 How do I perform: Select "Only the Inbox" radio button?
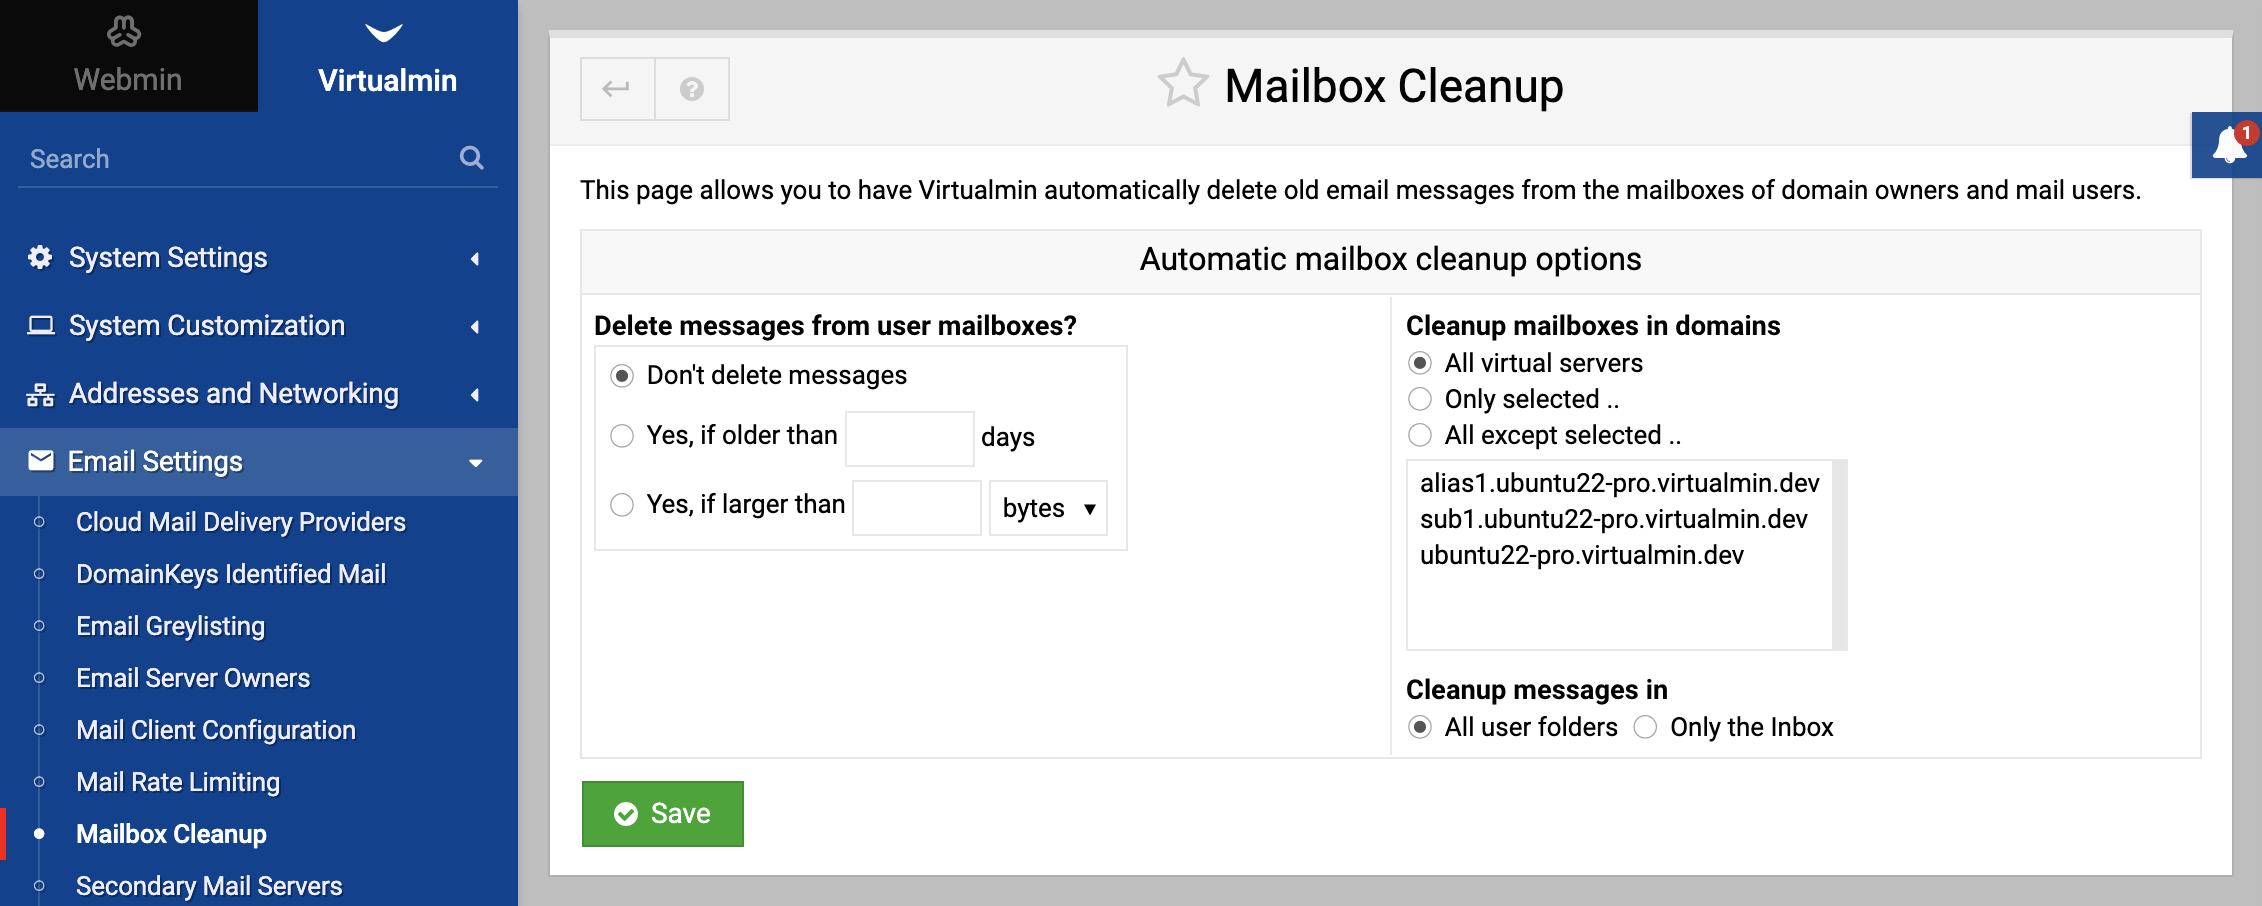(x=1645, y=727)
